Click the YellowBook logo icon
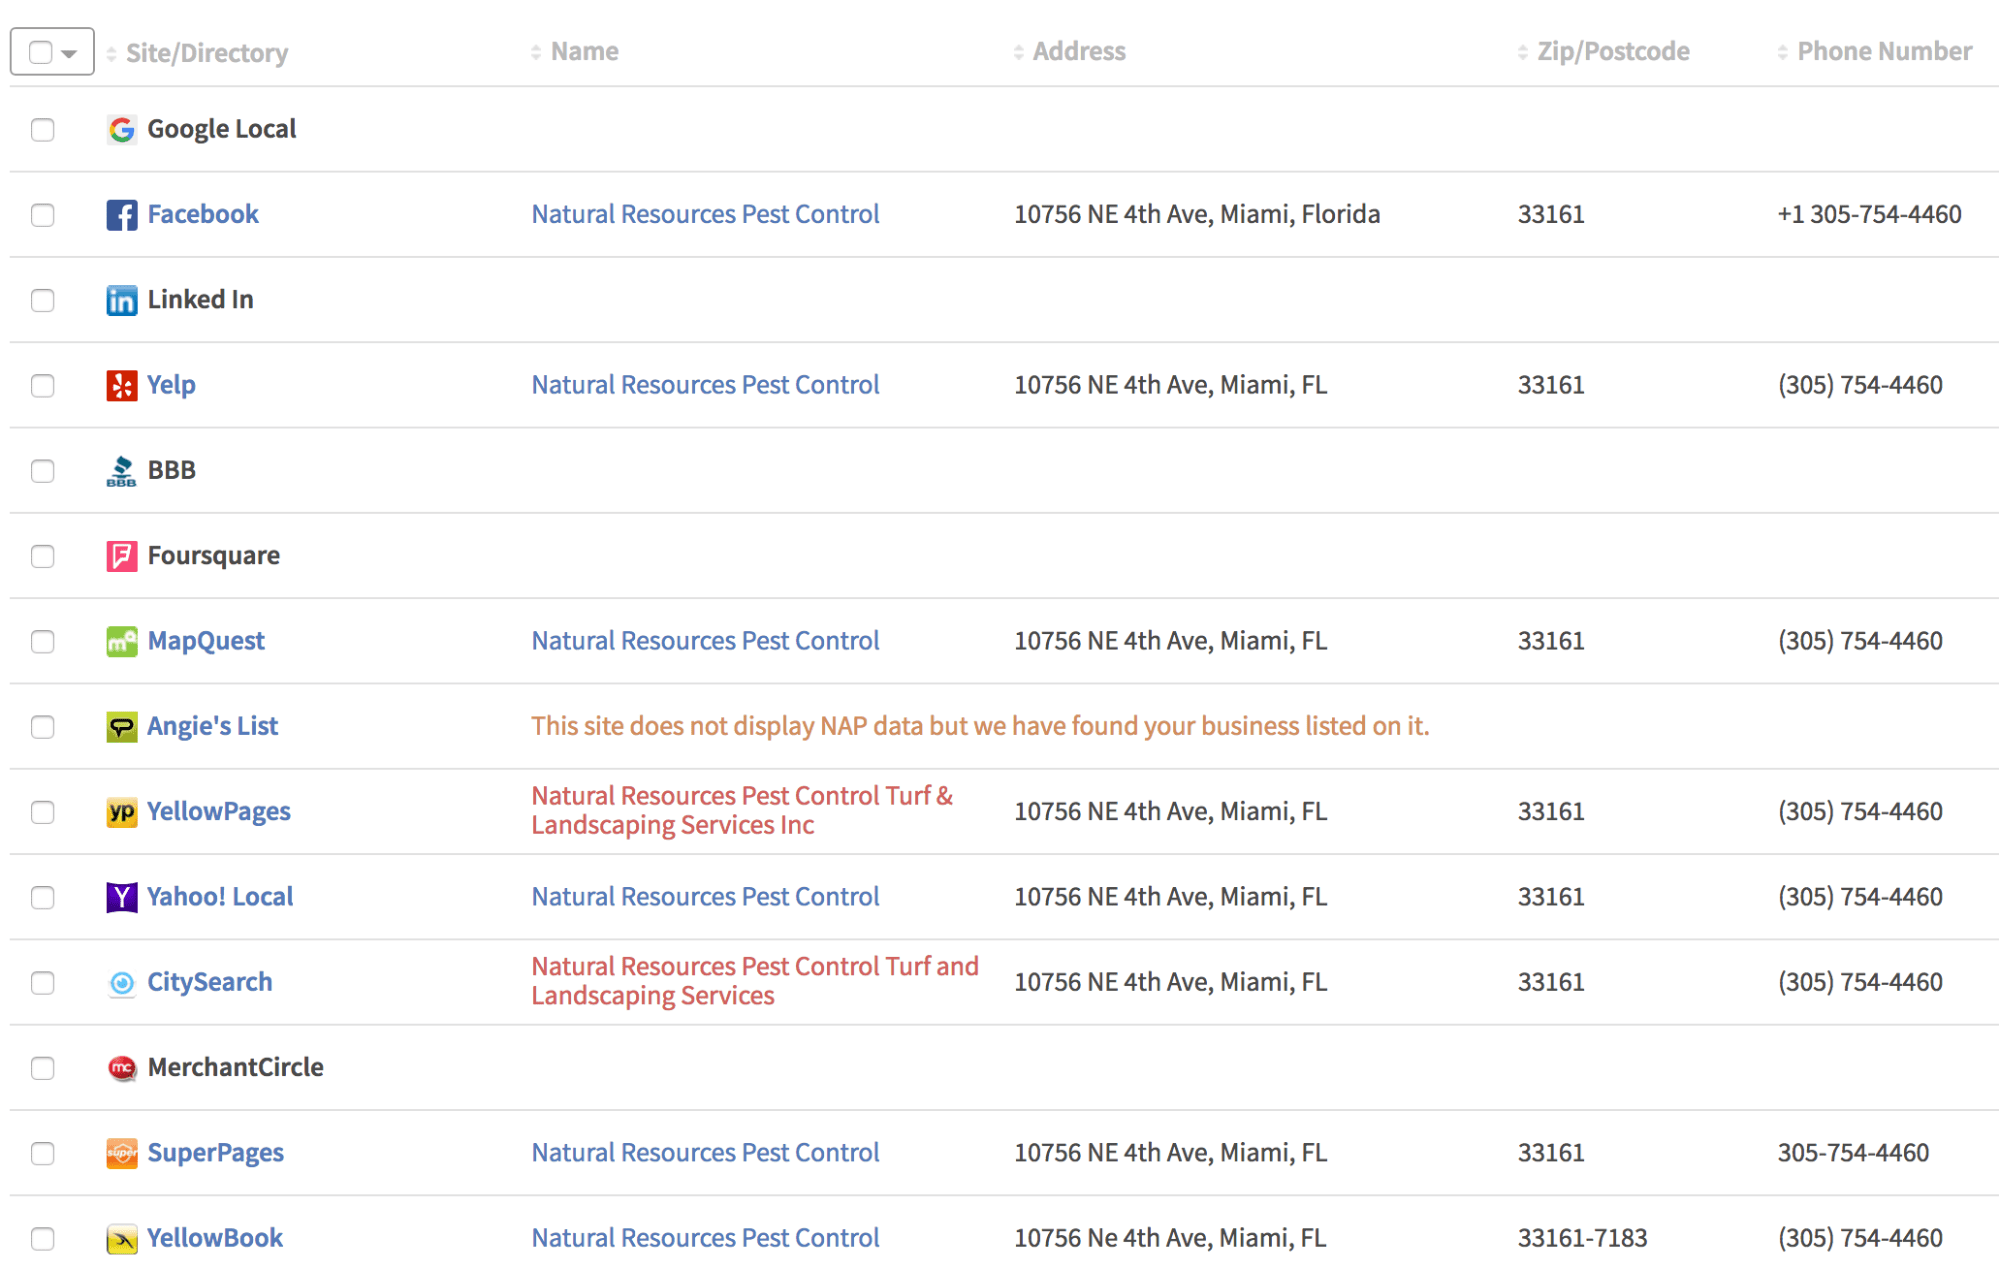Screen dimensions: 1999x1278 pyautogui.click(x=122, y=1239)
